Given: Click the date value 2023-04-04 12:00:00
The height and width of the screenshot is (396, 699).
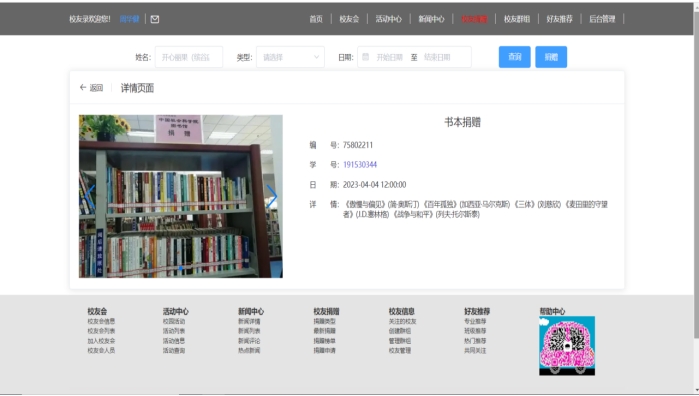Looking at the screenshot, I should pos(374,185).
